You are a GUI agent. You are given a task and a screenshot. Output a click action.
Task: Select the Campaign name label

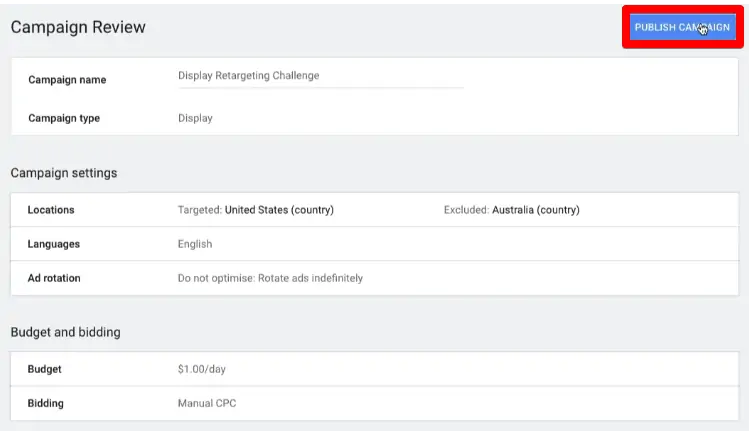point(67,79)
